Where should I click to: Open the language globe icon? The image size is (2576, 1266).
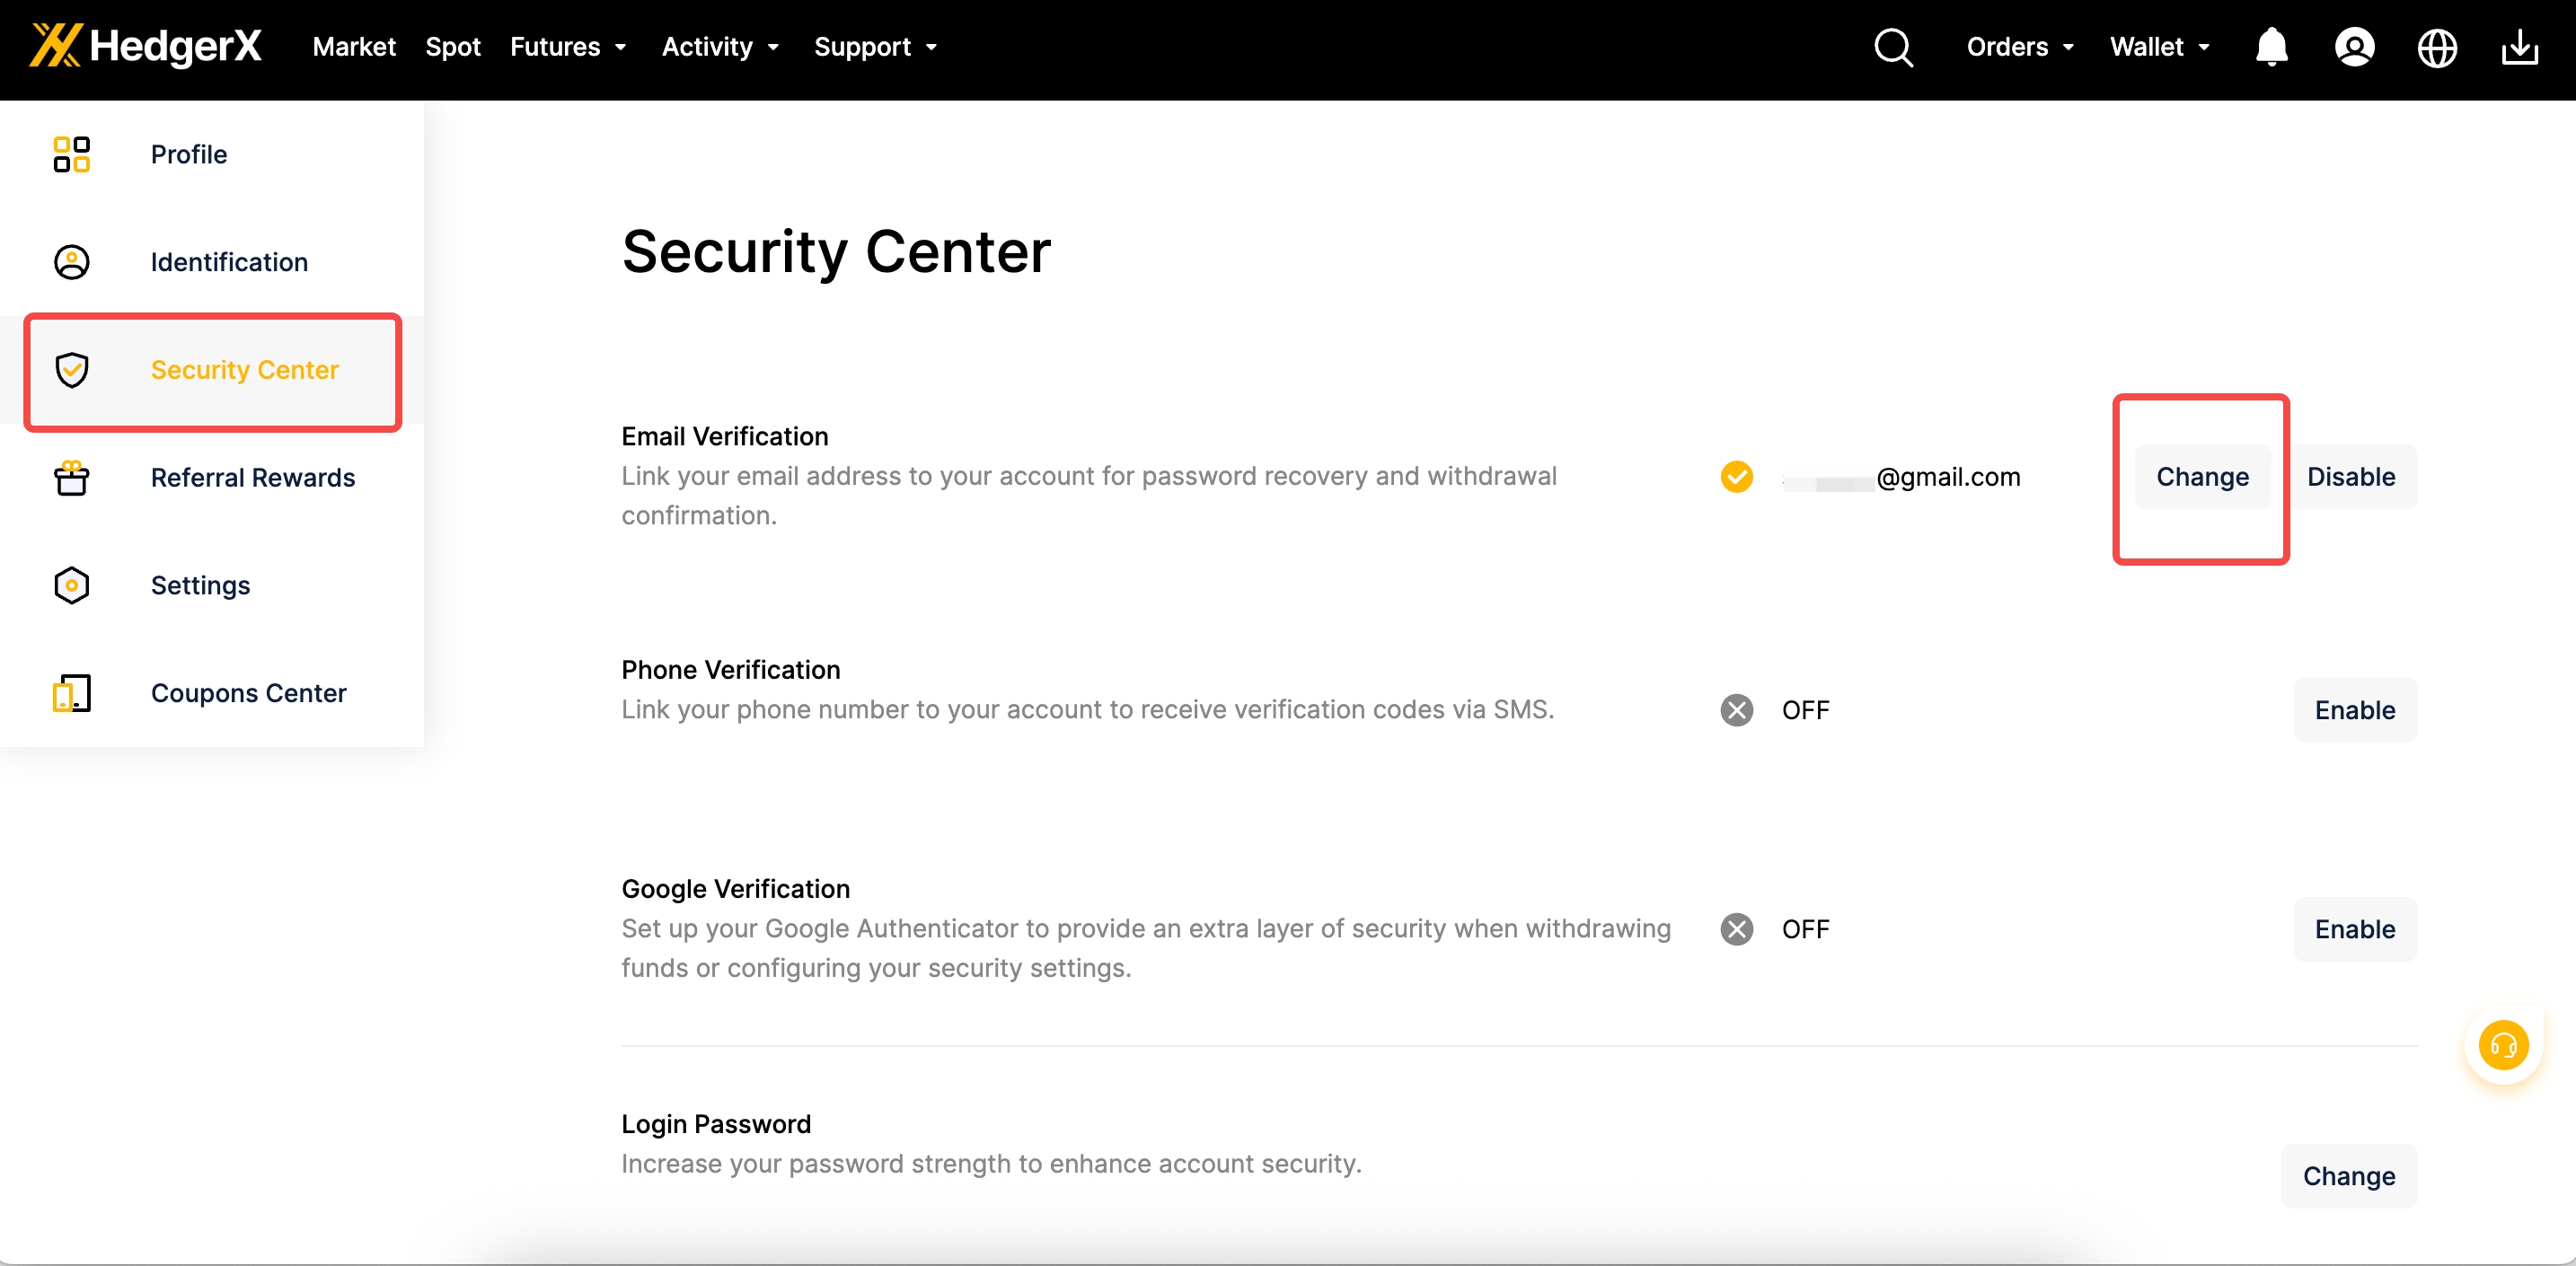pos(2437,47)
